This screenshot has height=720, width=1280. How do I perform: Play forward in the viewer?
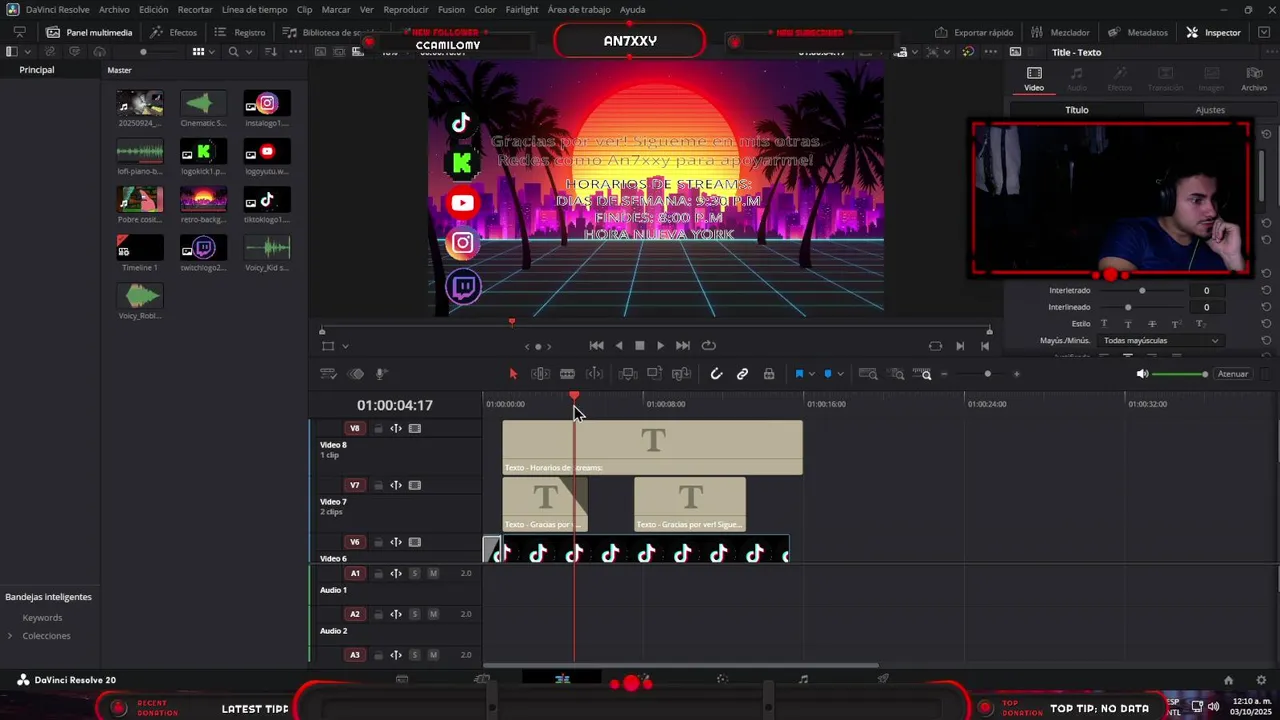tap(660, 346)
